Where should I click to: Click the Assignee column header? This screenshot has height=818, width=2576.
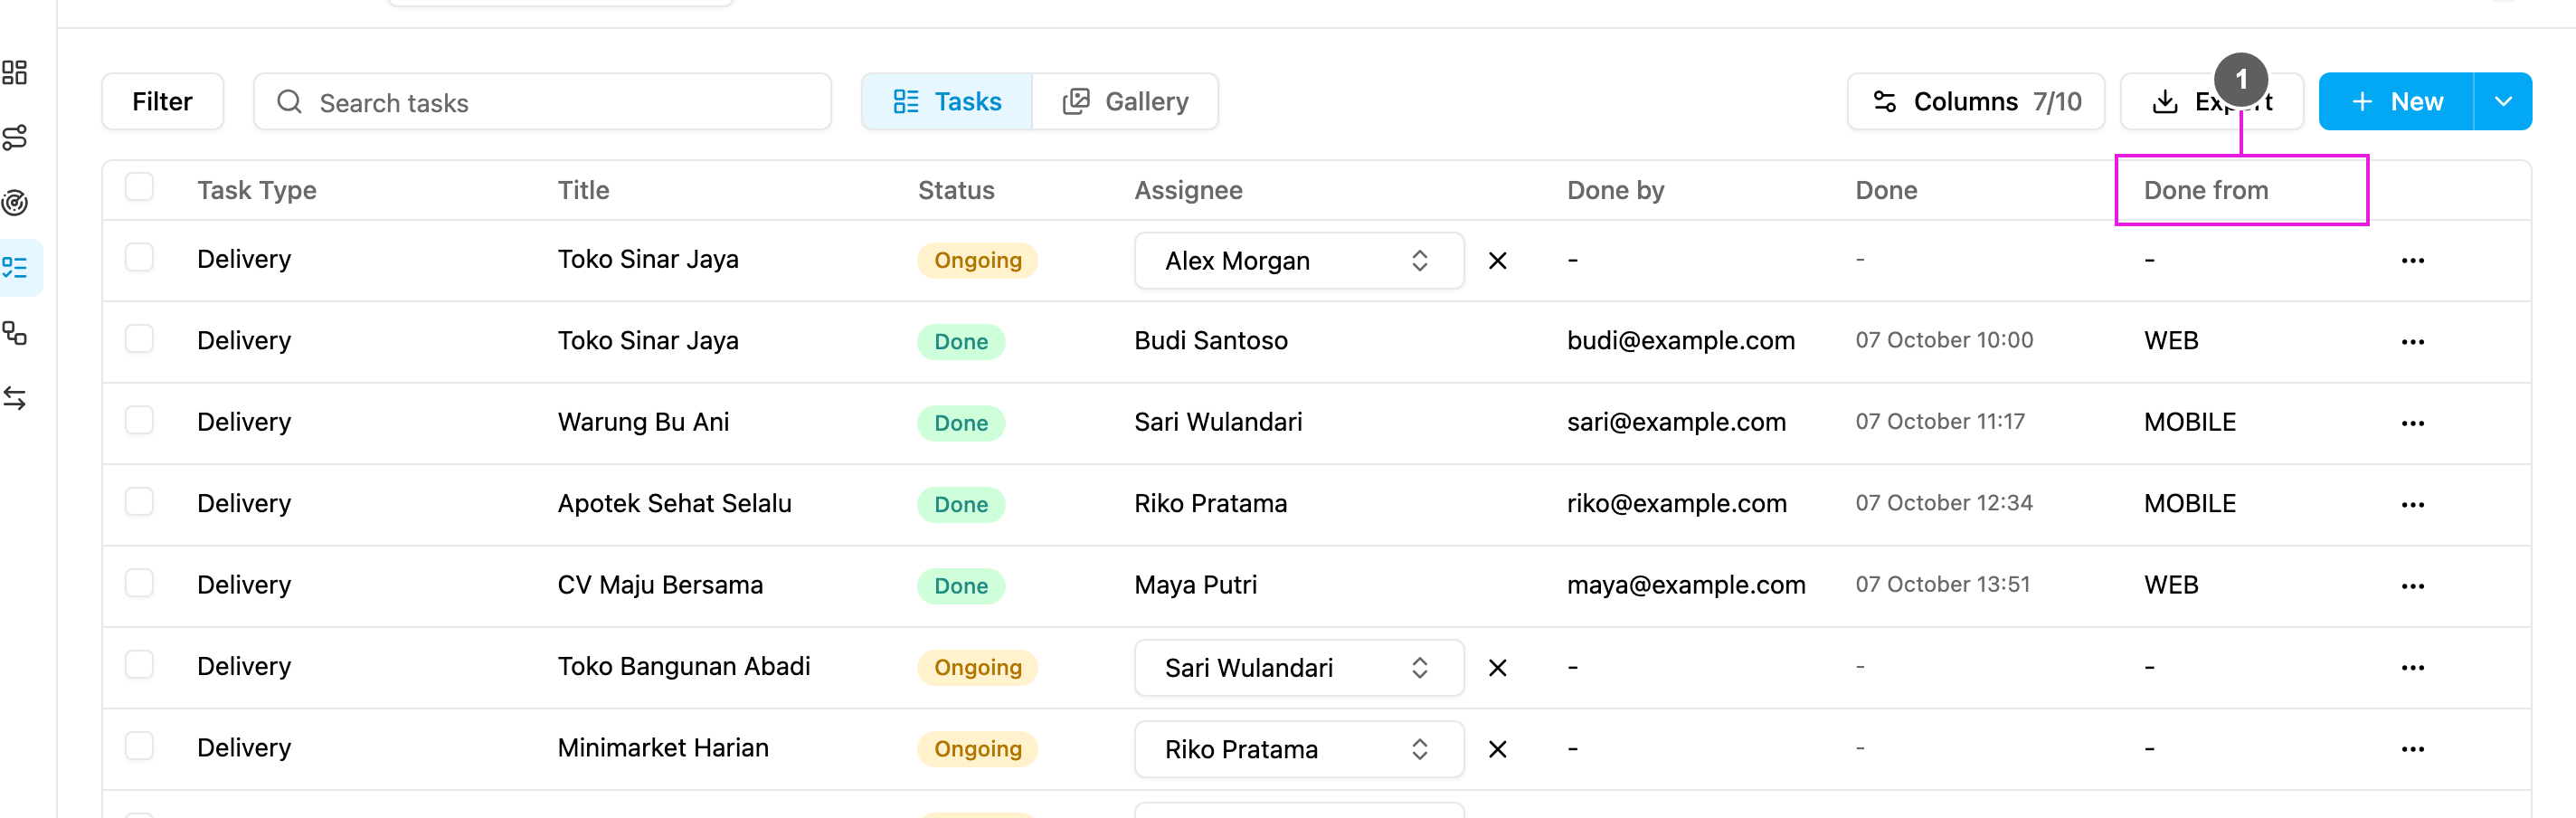[x=1188, y=190]
